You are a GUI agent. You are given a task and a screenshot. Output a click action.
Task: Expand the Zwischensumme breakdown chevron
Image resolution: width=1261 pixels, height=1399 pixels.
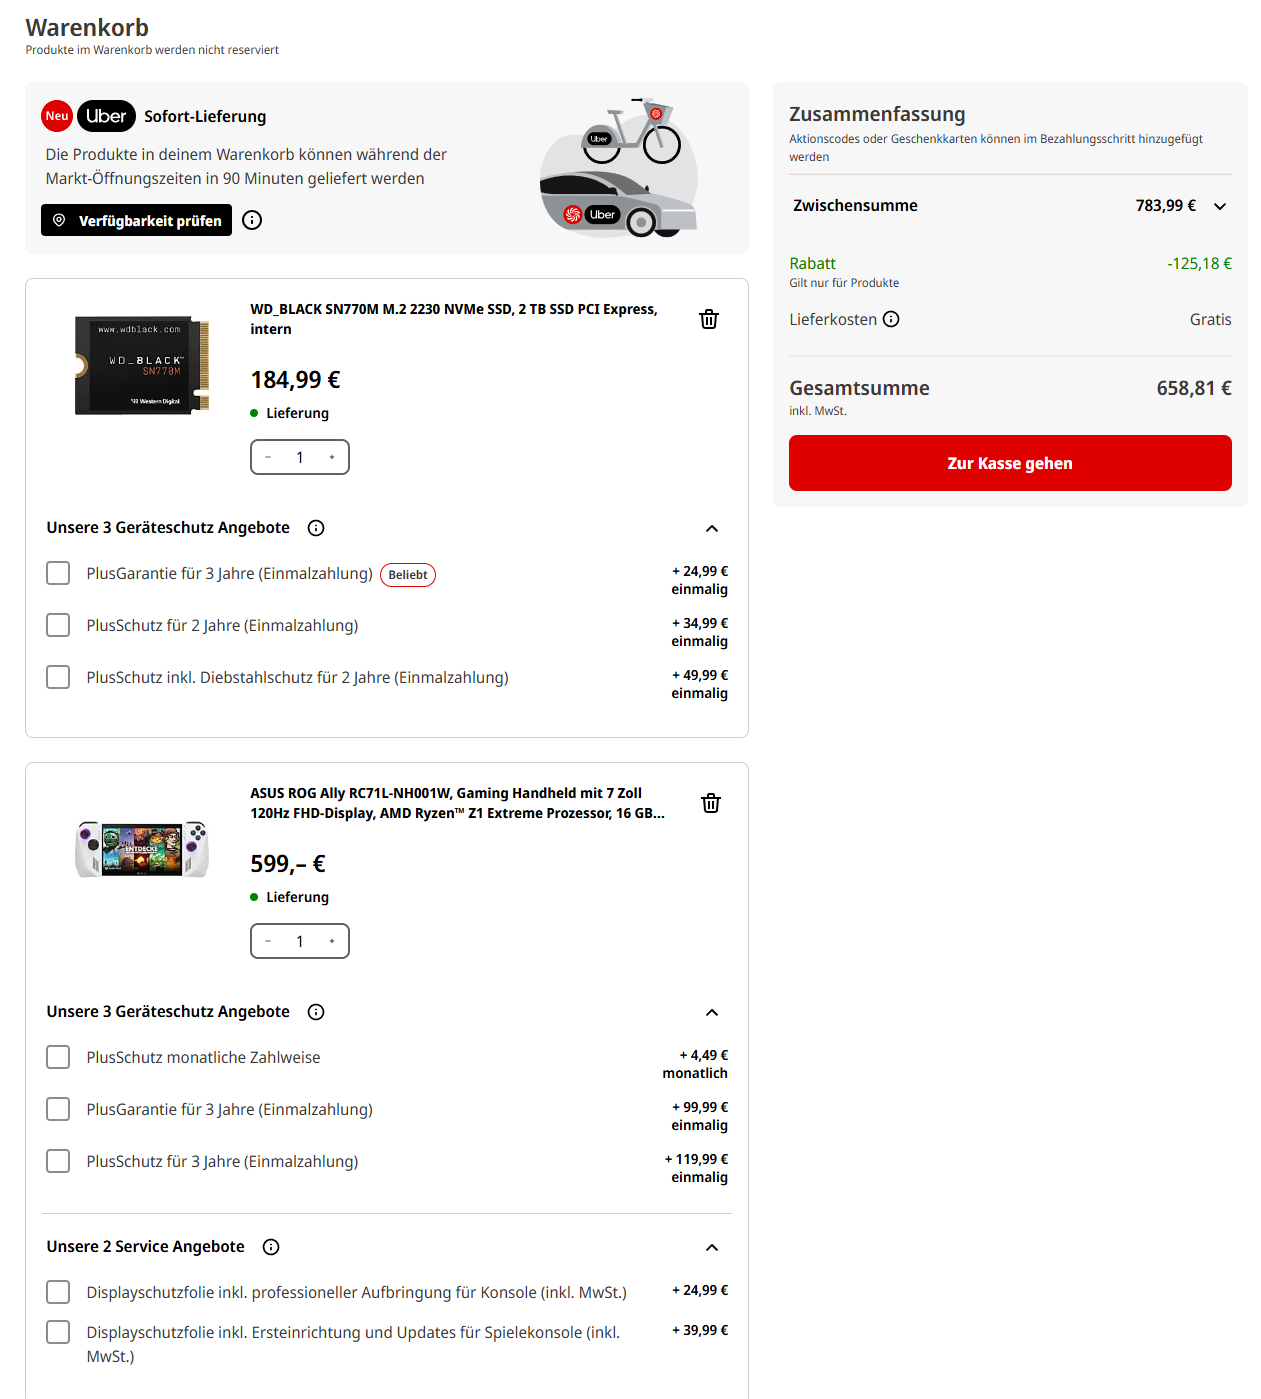1220,206
